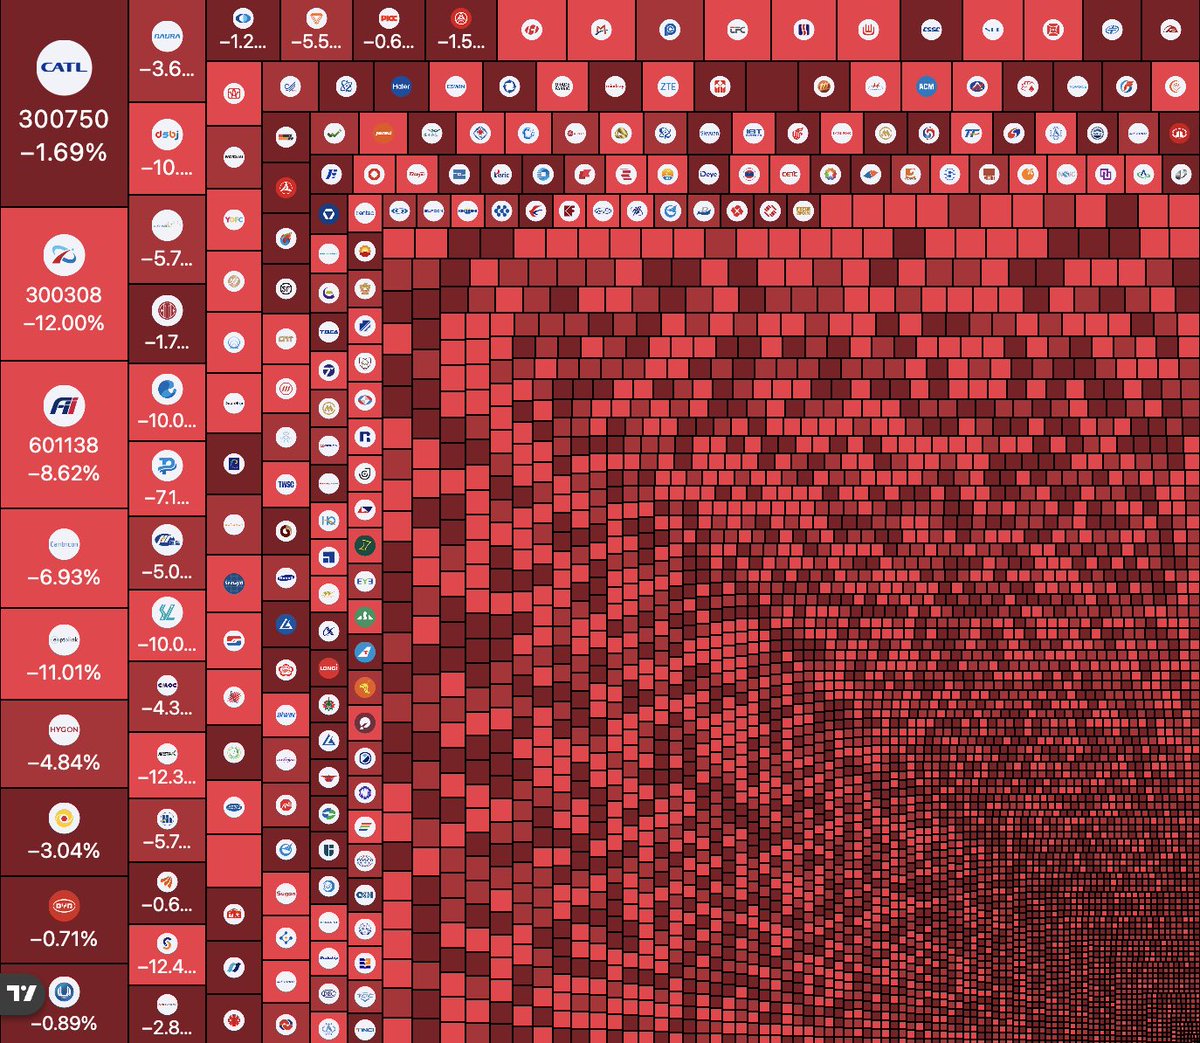Select the logo above -3.04%

click(x=64, y=818)
